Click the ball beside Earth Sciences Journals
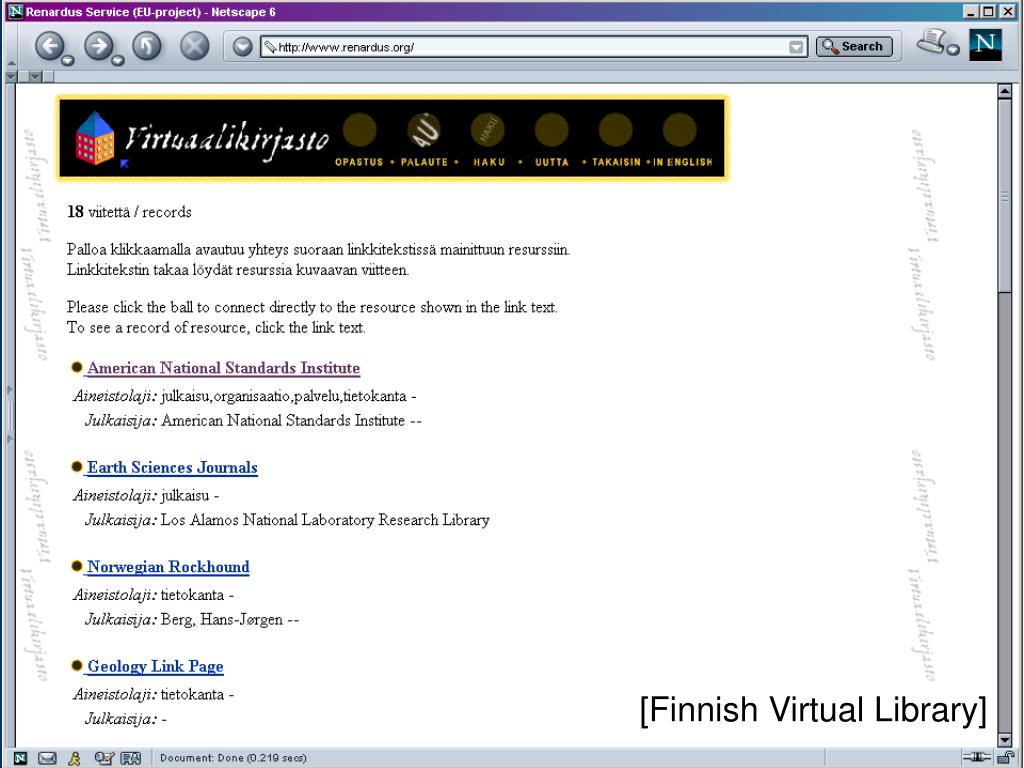 (x=76, y=466)
